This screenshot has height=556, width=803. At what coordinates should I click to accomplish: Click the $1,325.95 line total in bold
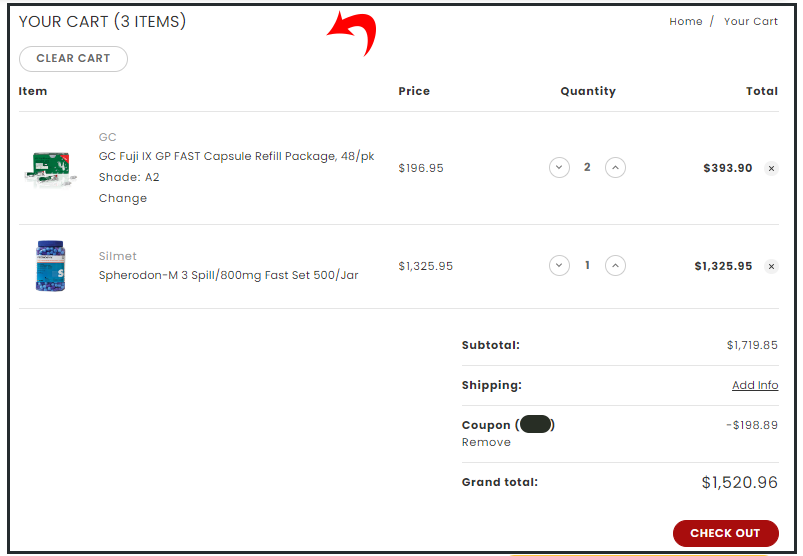[x=723, y=266]
